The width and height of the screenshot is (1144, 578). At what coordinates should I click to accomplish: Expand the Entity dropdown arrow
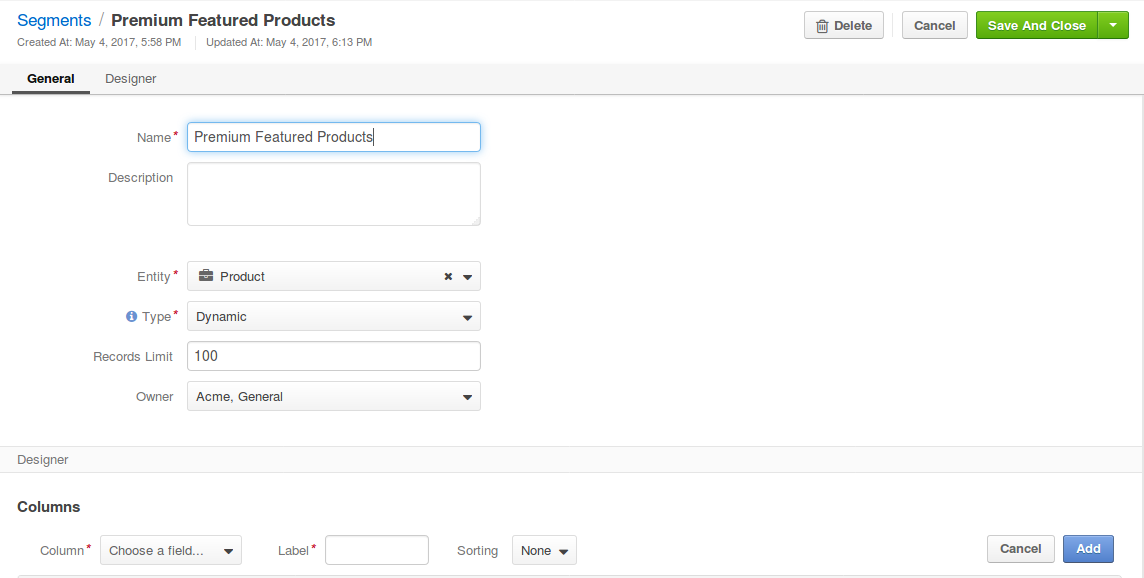(x=467, y=277)
